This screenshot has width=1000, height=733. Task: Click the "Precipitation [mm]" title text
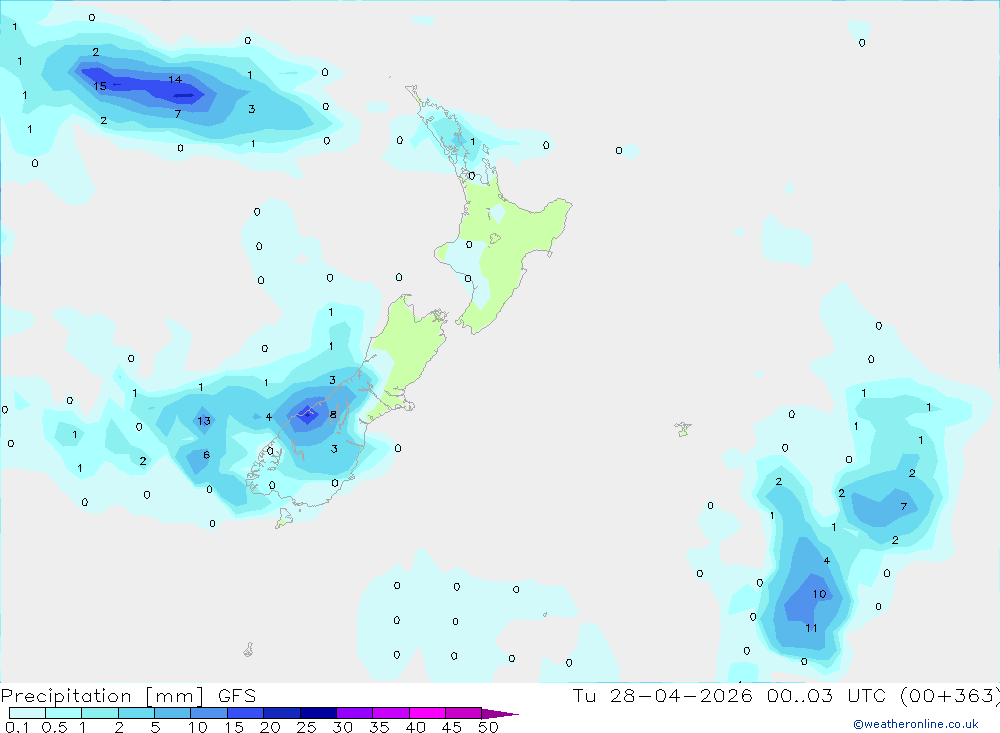click(x=102, y=696)
